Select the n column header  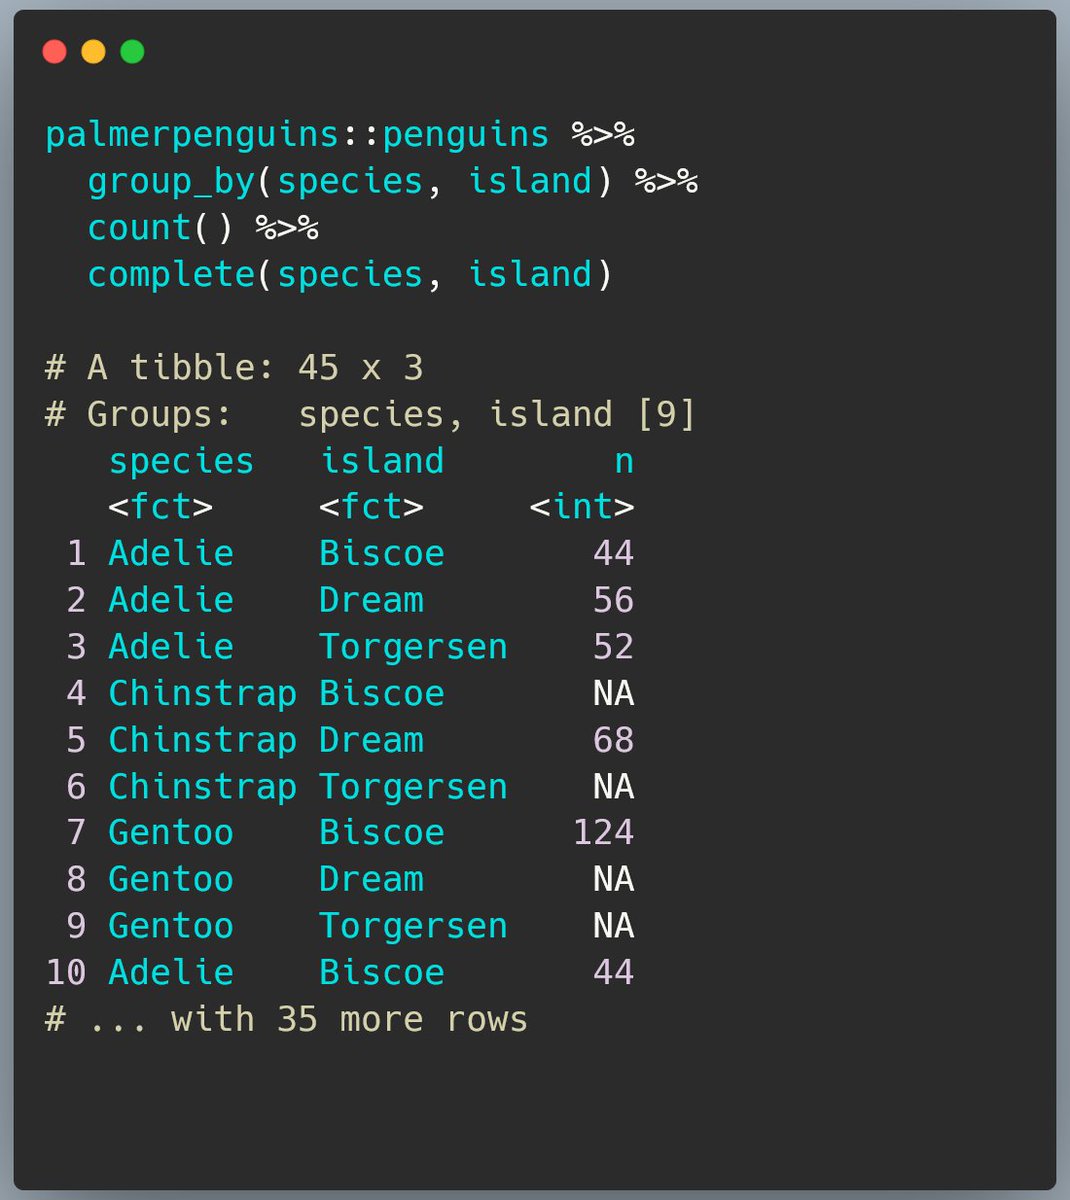pos(624,462)
